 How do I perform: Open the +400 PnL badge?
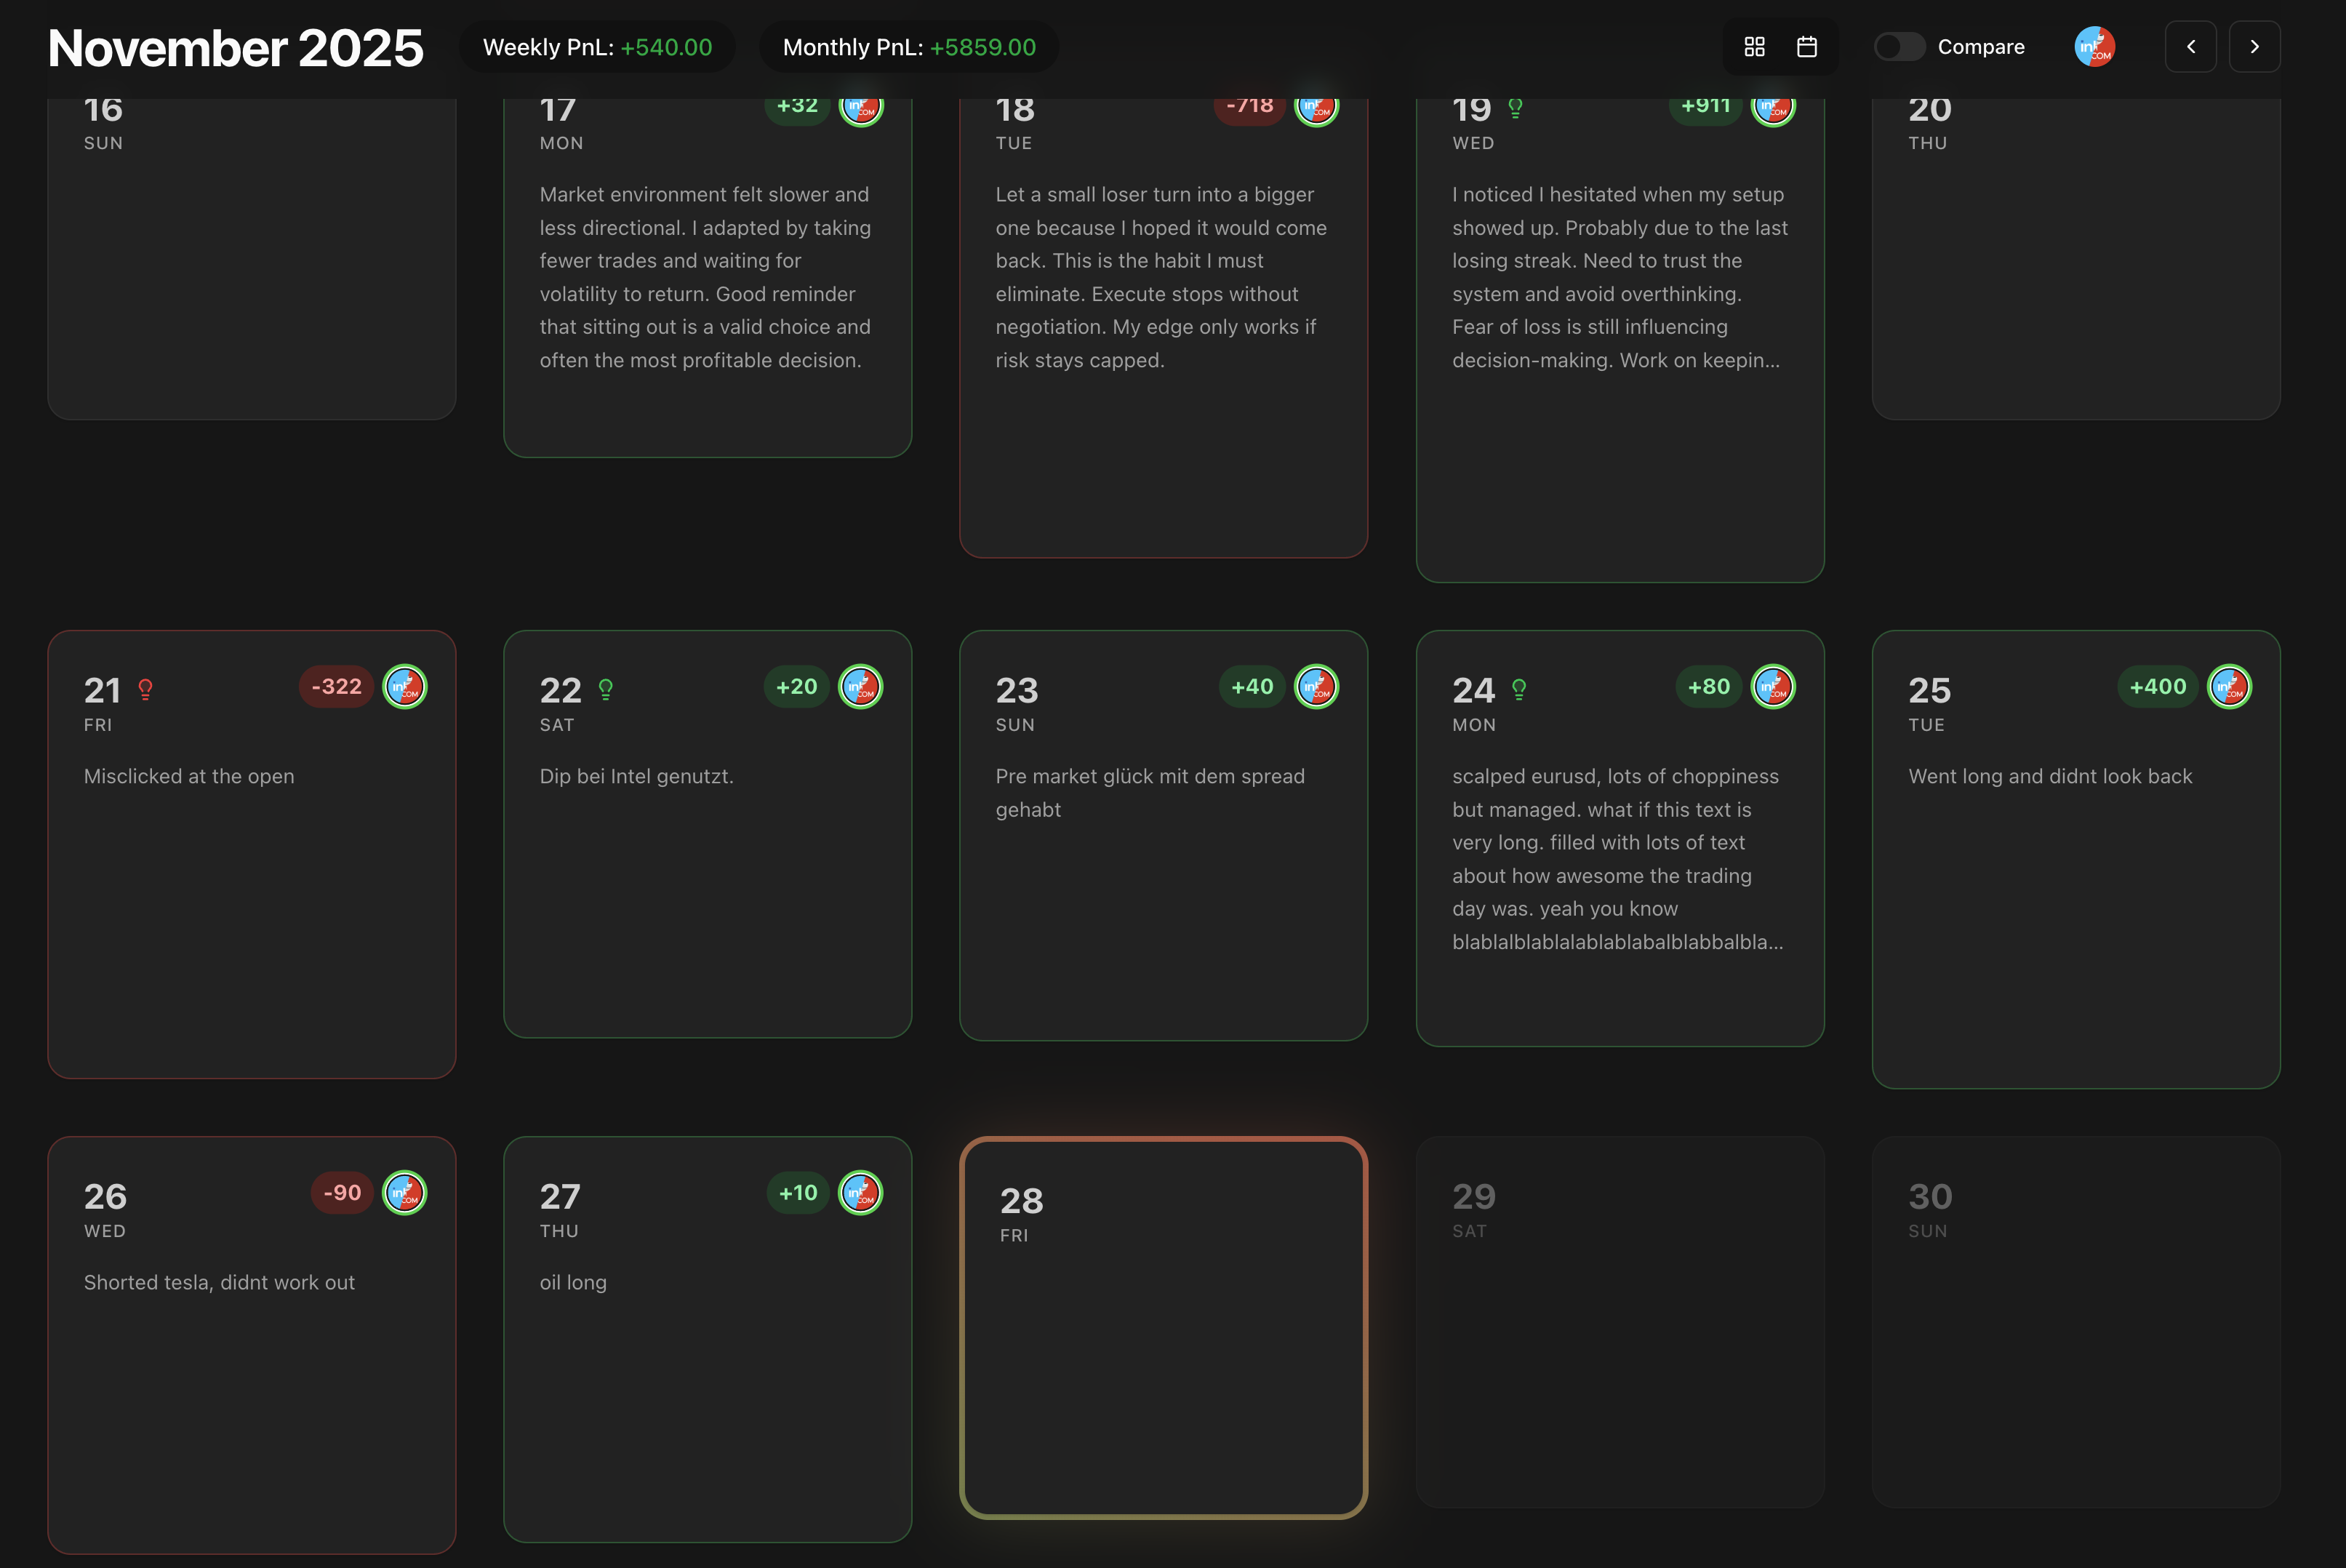[2157, 687]
